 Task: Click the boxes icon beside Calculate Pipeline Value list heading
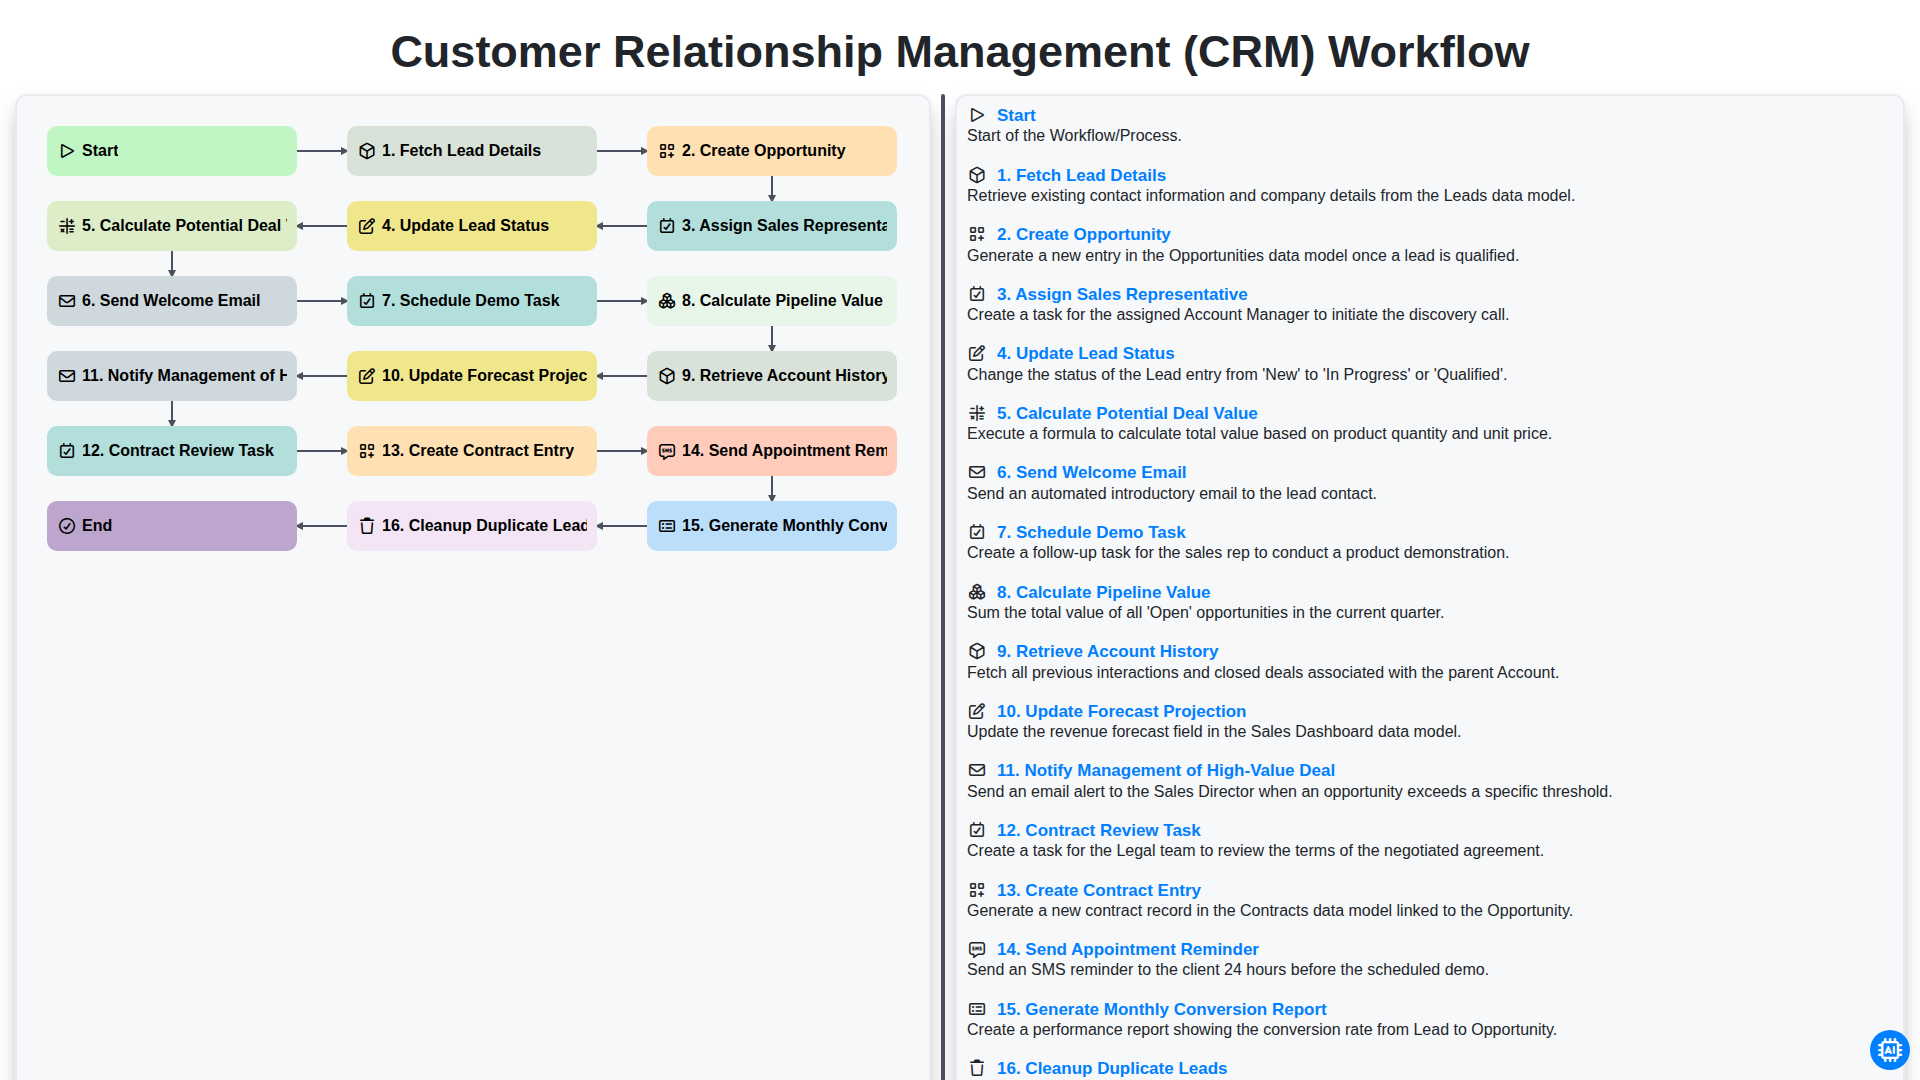pos(977,592)
